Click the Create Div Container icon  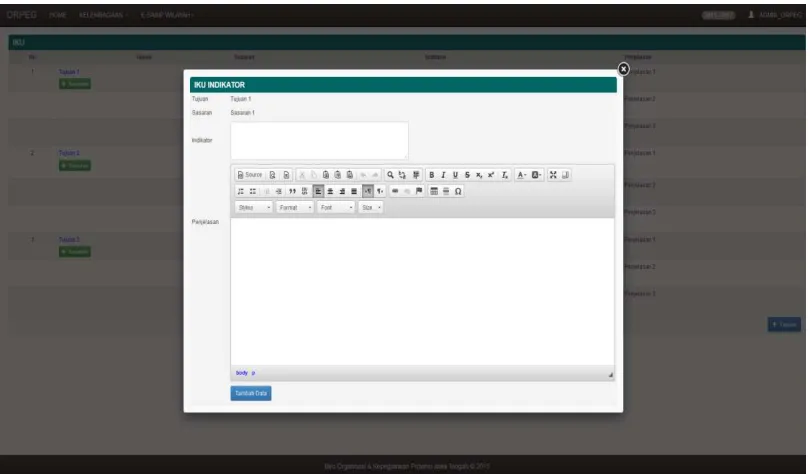tap(305, 192)
